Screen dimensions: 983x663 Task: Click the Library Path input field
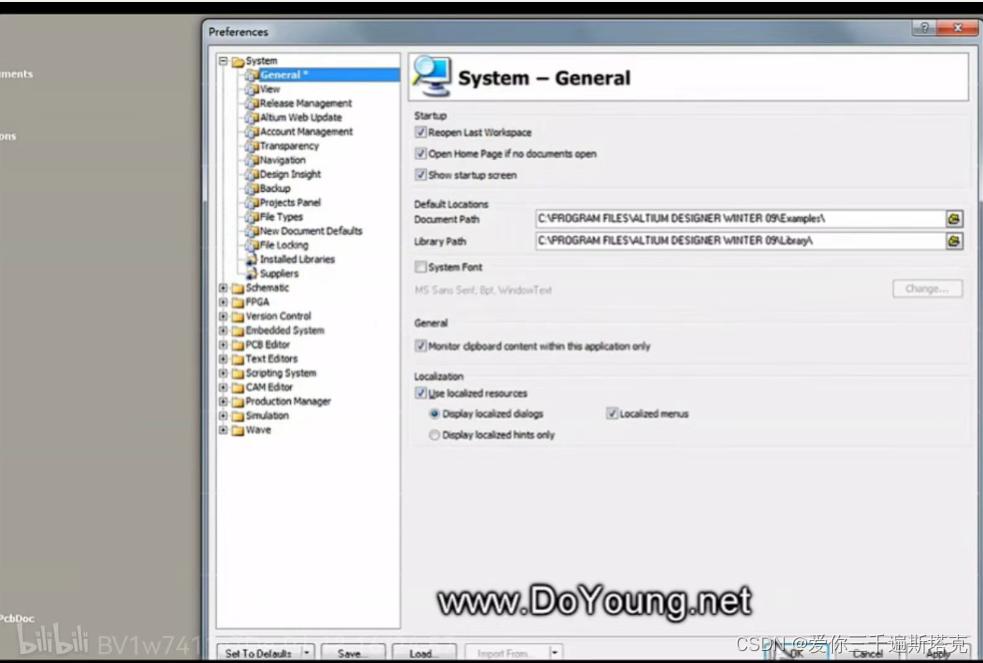(x=740, y=241)
